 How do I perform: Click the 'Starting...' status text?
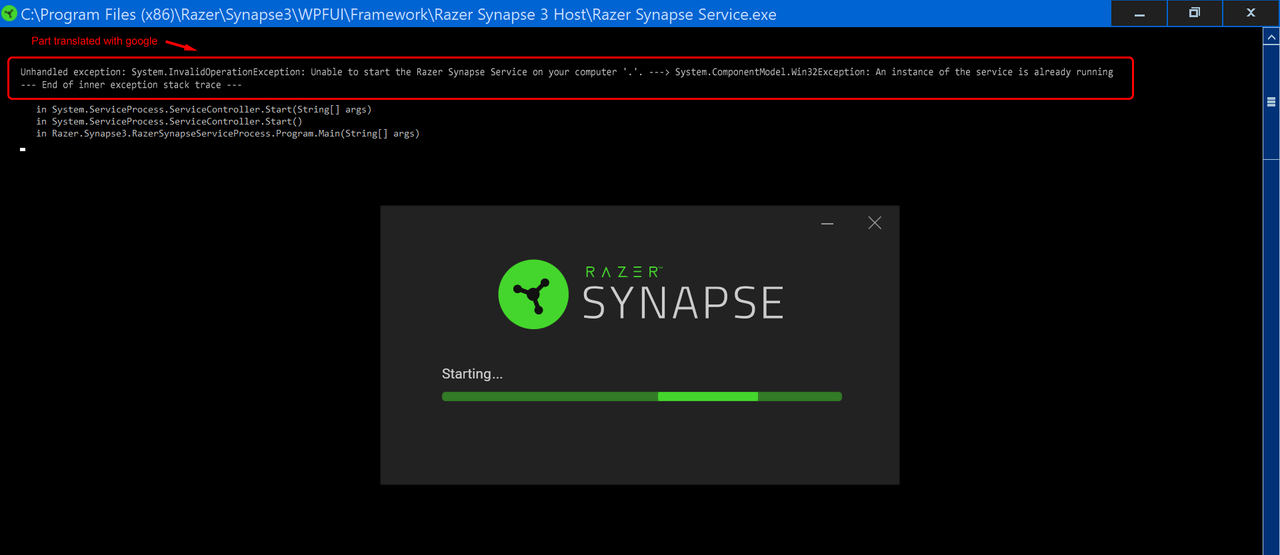tap(472, 374)
